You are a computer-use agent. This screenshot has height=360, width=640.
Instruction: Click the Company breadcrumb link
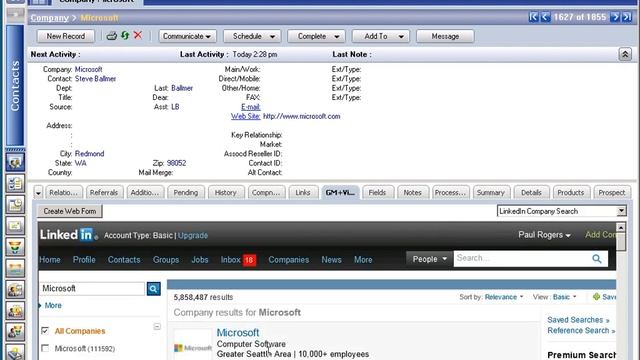pyautogui.click(x=50, y=18)
